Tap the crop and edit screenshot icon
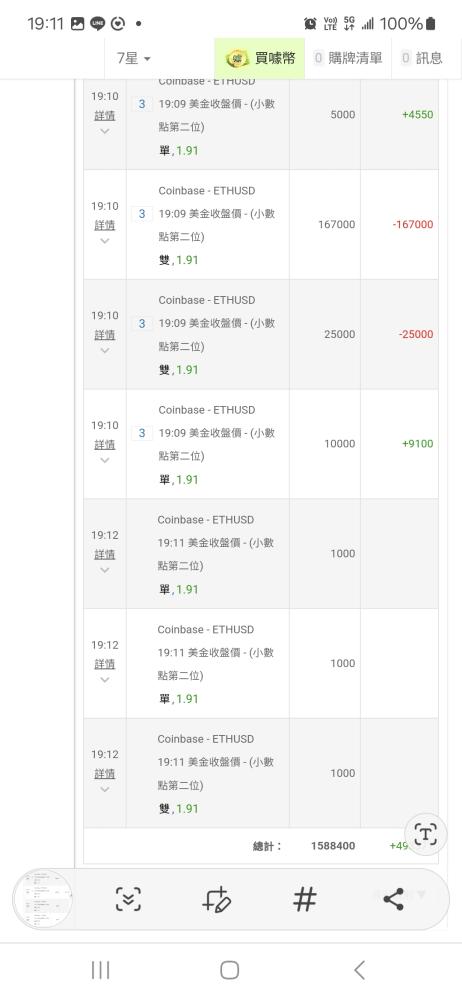 [216, 899]
